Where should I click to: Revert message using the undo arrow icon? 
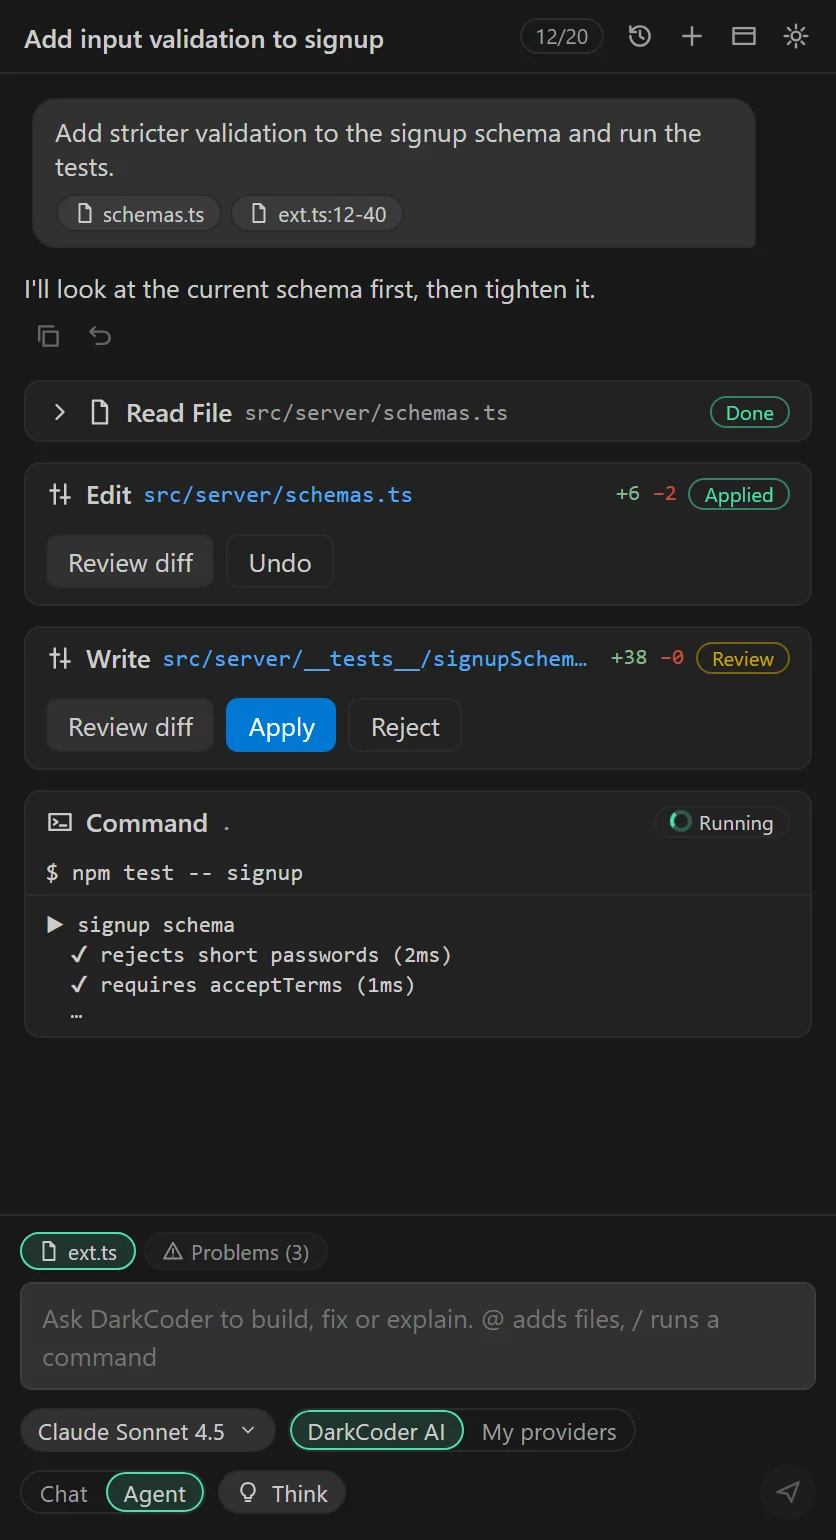[x=100, y=336]
